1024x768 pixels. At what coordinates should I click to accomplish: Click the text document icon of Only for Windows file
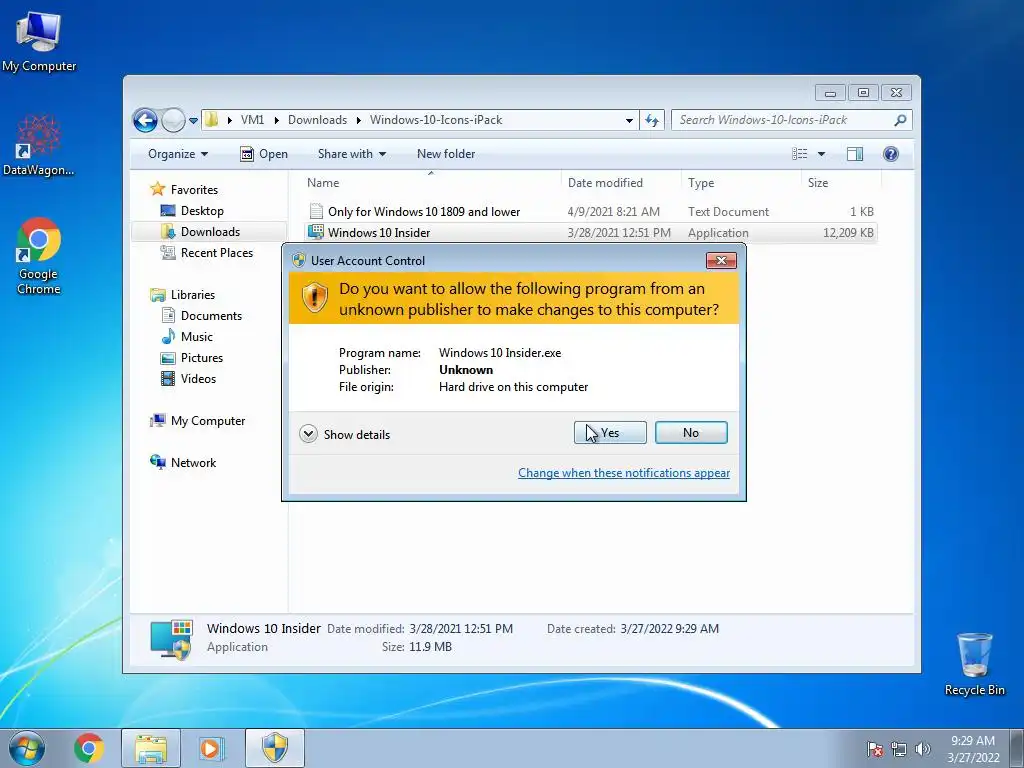(316, 211)
